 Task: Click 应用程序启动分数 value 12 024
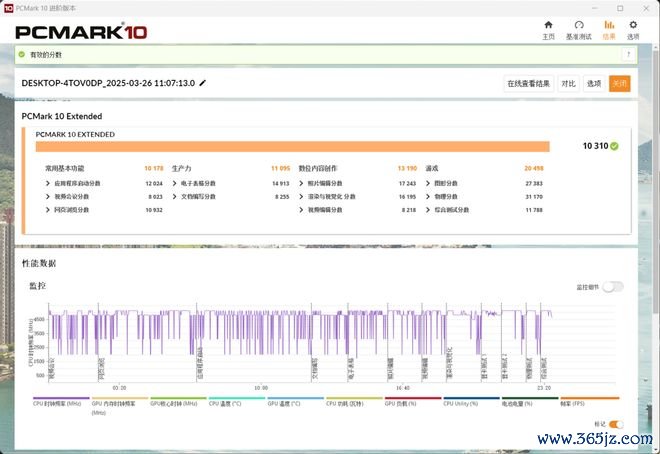tap(154, 183)
